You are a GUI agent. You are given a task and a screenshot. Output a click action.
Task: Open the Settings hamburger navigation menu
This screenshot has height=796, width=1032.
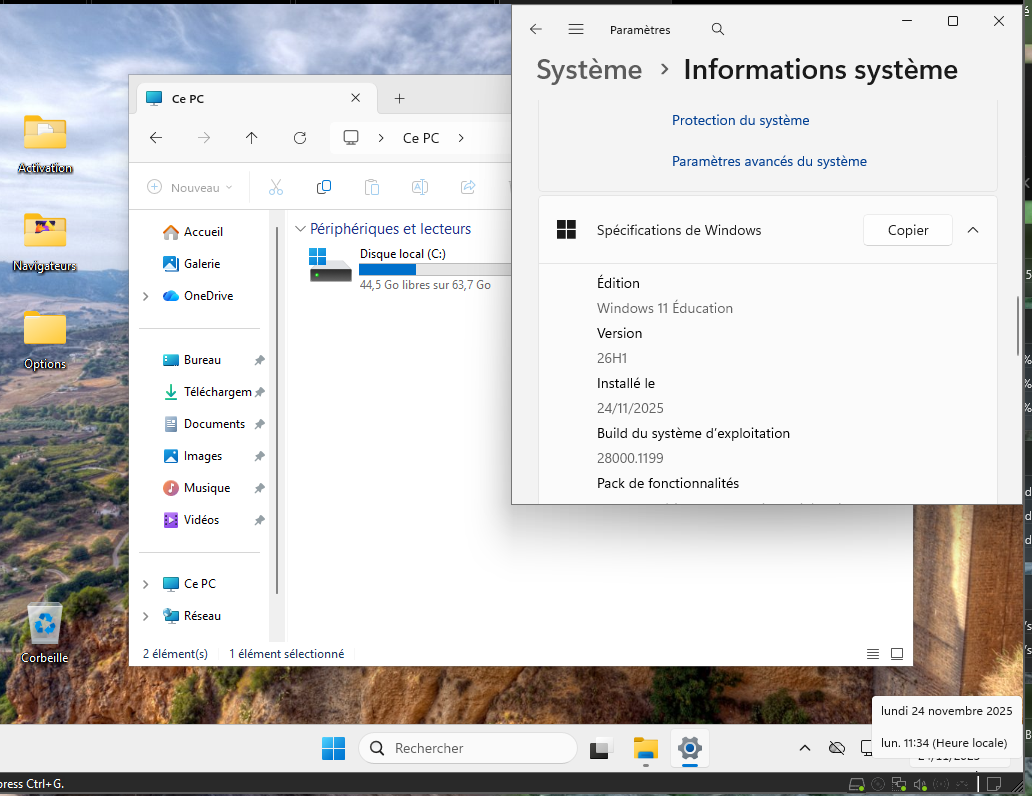tap(576, 30)
